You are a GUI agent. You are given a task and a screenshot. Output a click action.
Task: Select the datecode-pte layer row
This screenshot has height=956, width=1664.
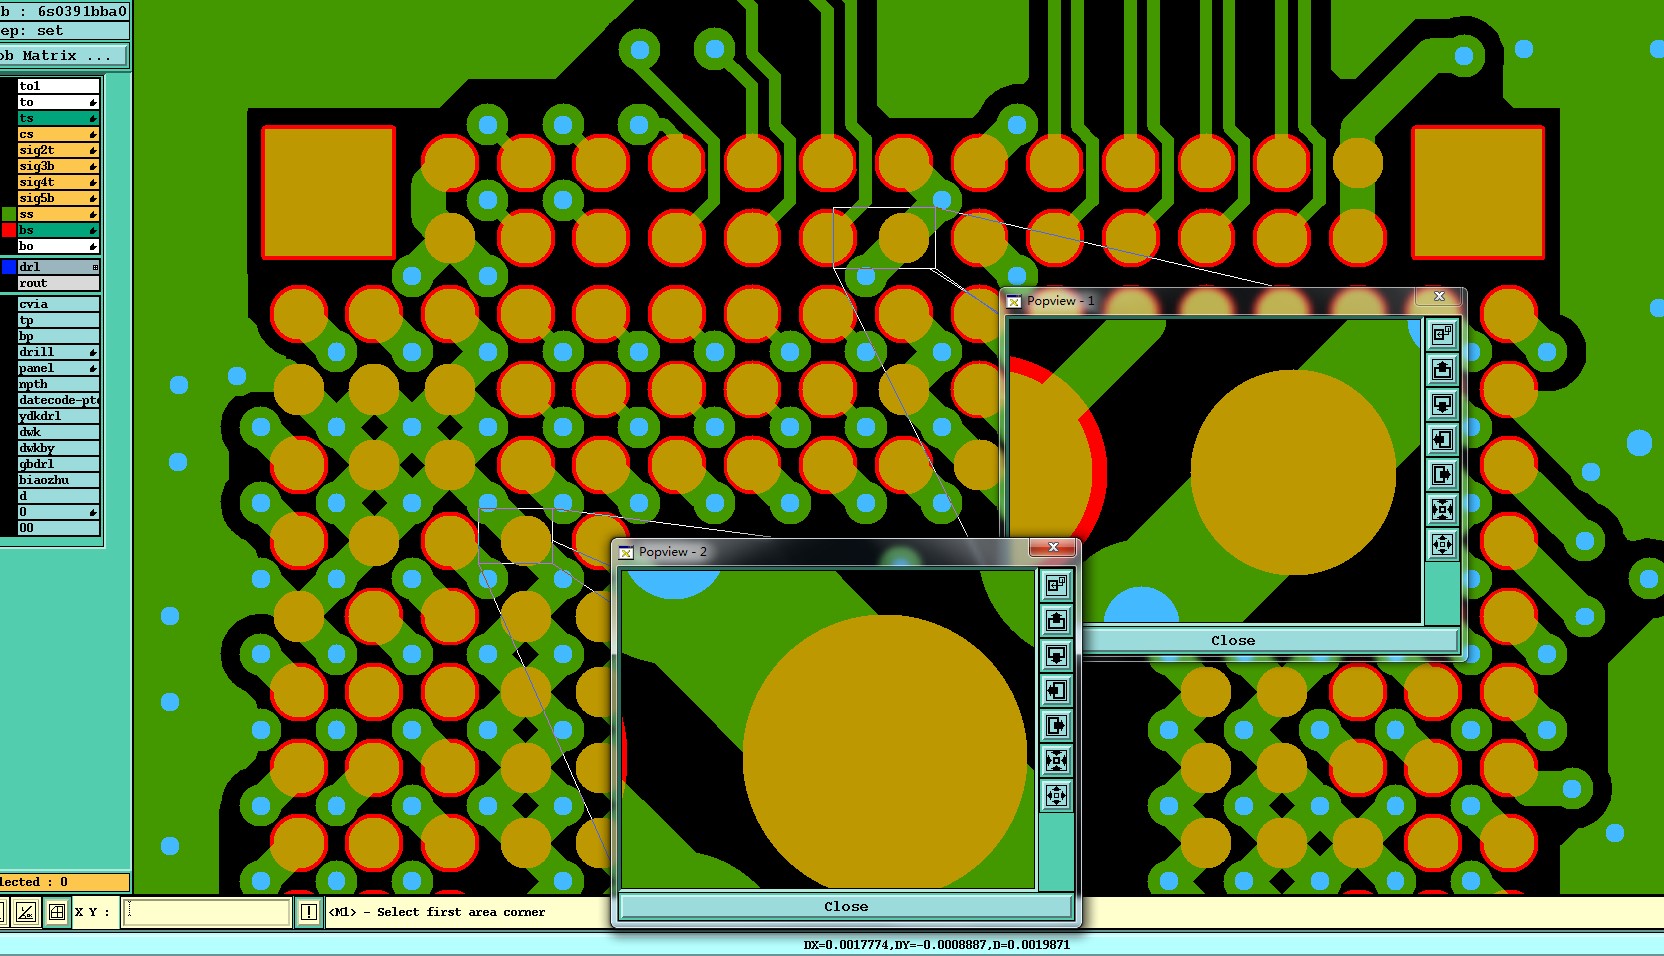pyautogui.click(x=59, y=400)
